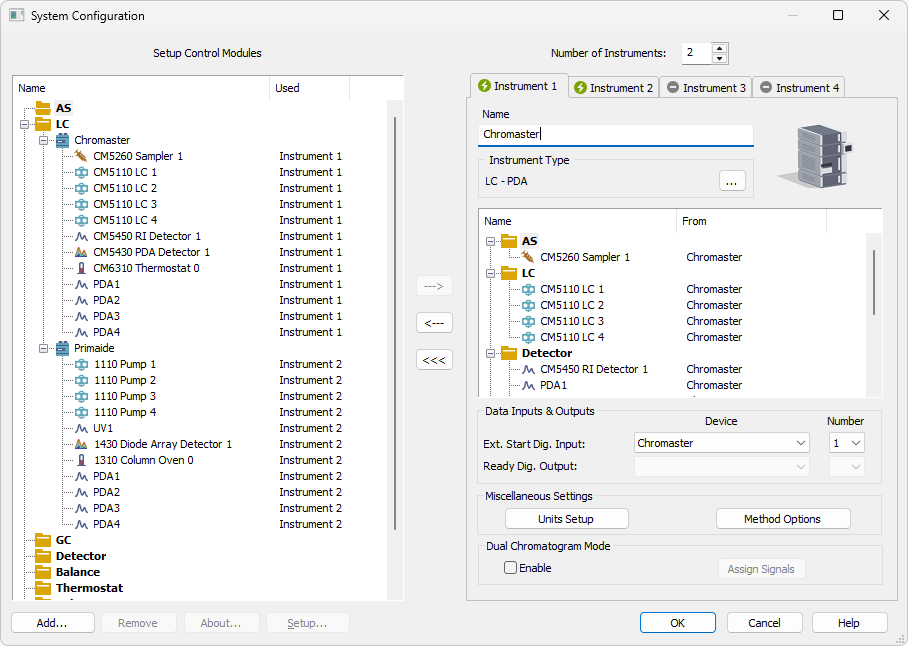Click the instrument Name text field
This screenshot has height=646, width=908.
615,134
